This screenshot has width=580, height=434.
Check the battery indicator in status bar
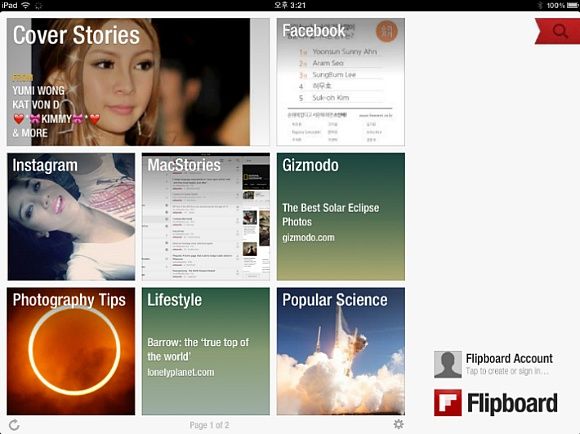click(x=572, y=5)
